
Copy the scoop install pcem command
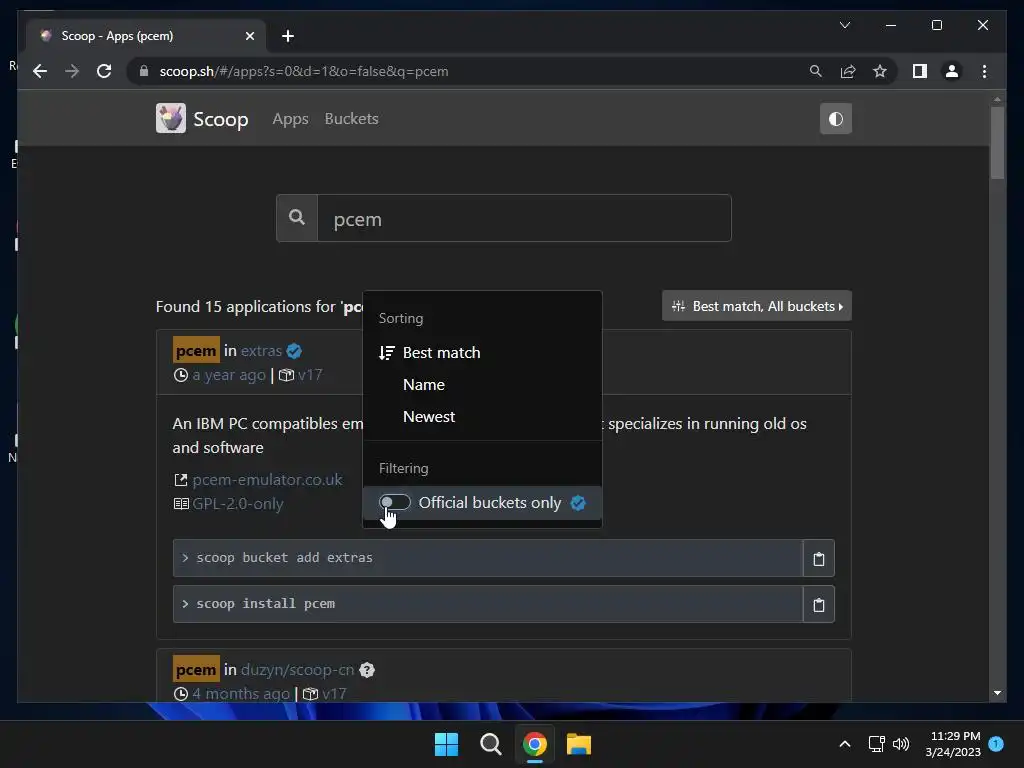point(818,604)
